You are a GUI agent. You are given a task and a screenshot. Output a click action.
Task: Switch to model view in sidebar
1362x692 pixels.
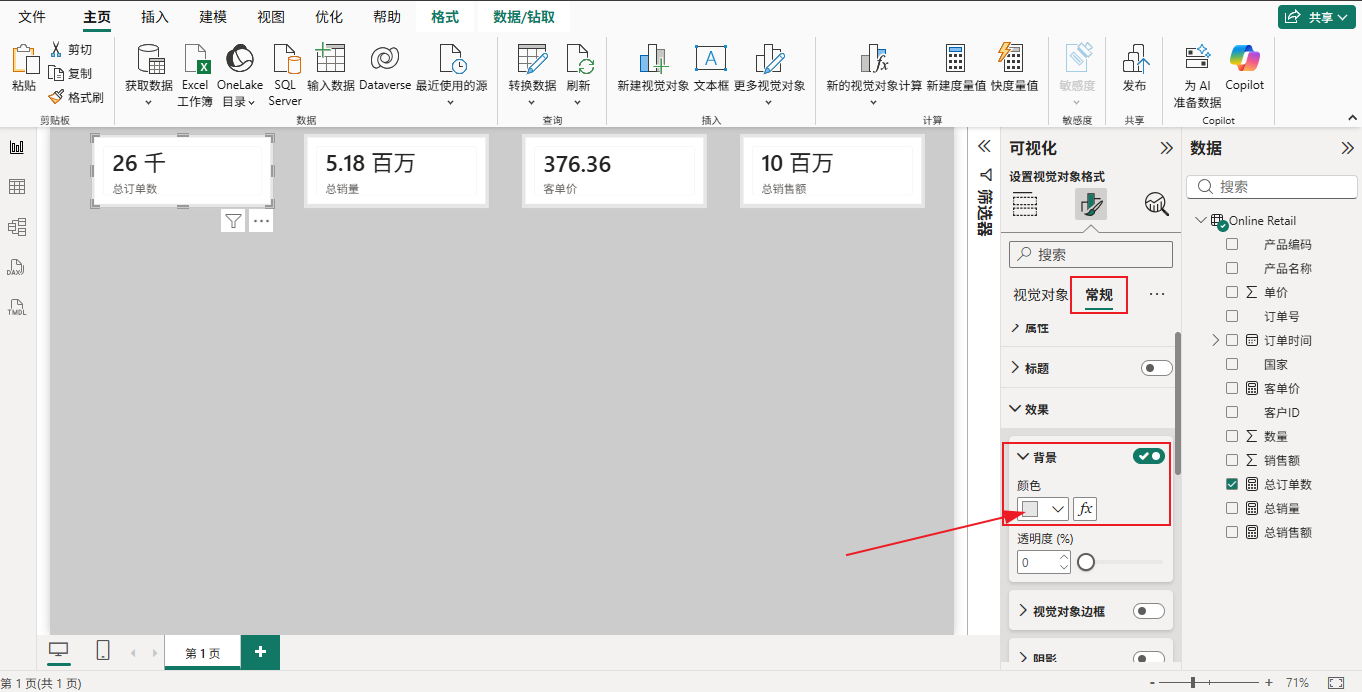click(x=17, y=227)
